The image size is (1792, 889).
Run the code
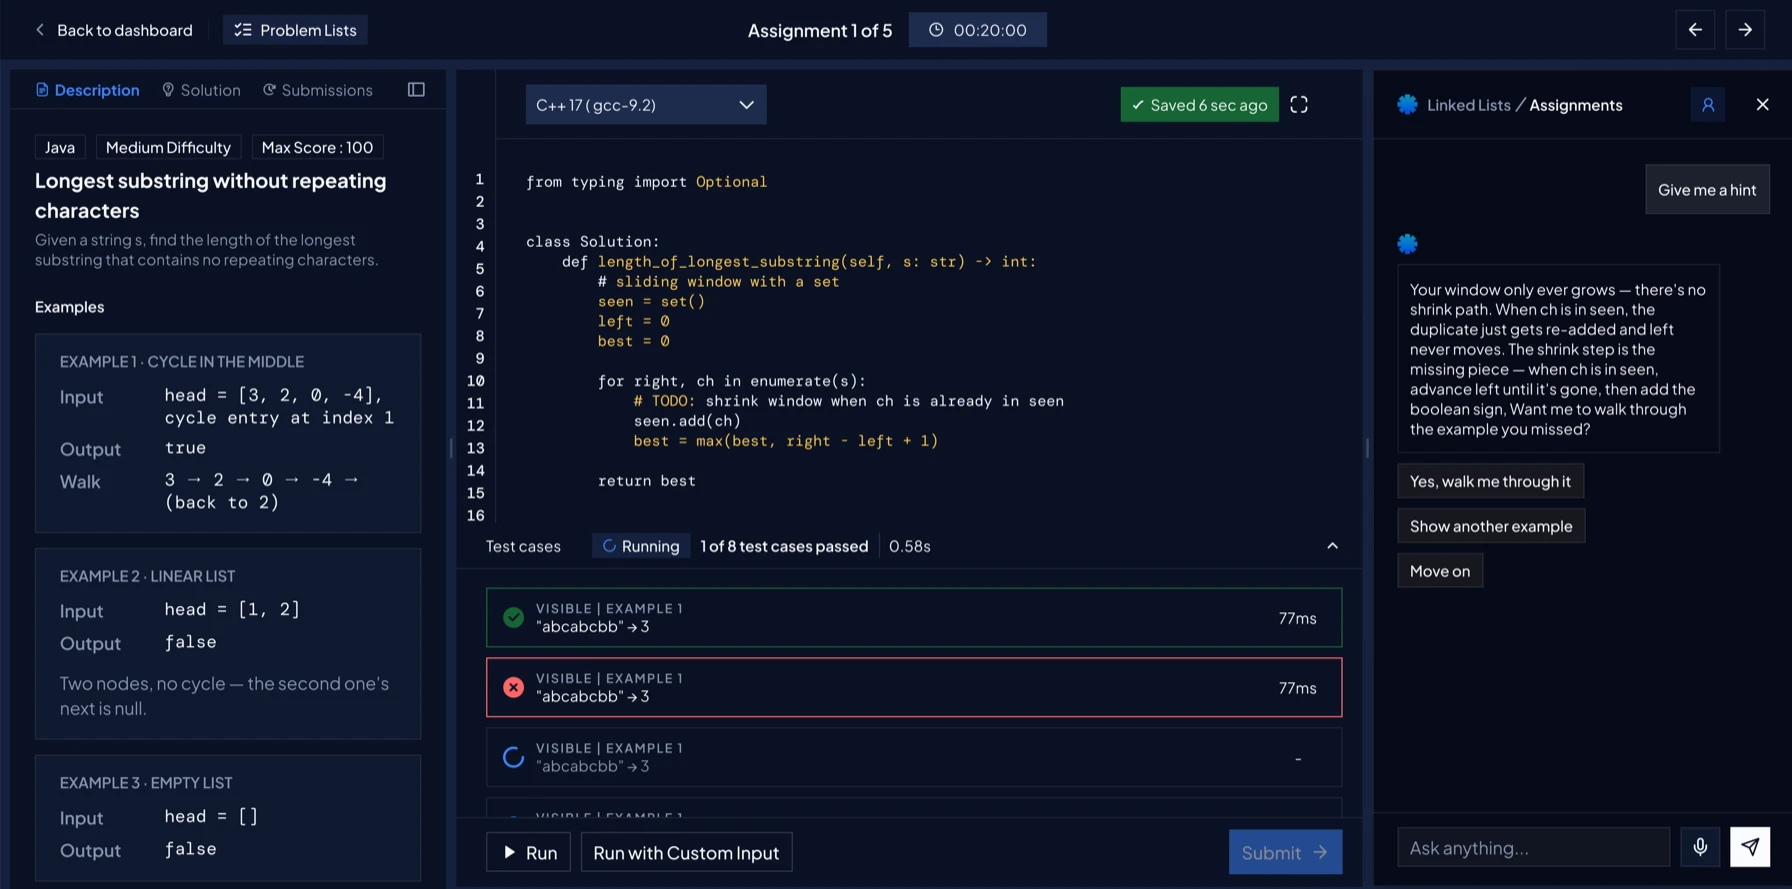pyautogui.click(x=528, y=853)
